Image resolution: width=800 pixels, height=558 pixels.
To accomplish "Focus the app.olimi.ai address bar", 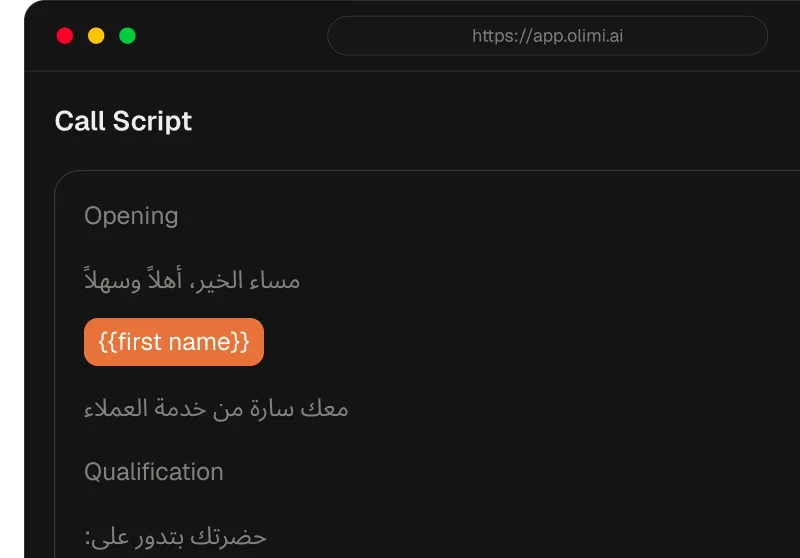I will (547, 36).
